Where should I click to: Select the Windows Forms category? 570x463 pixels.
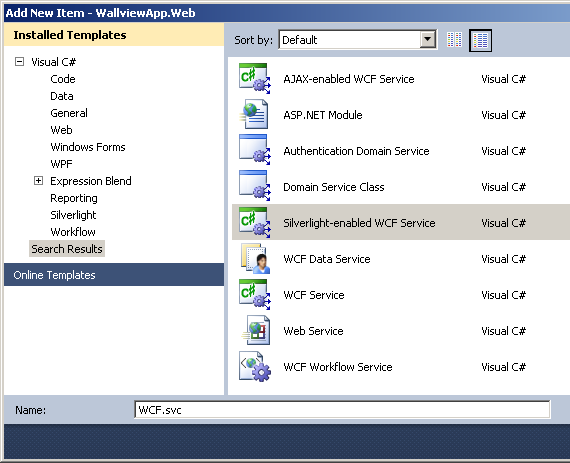88,147
